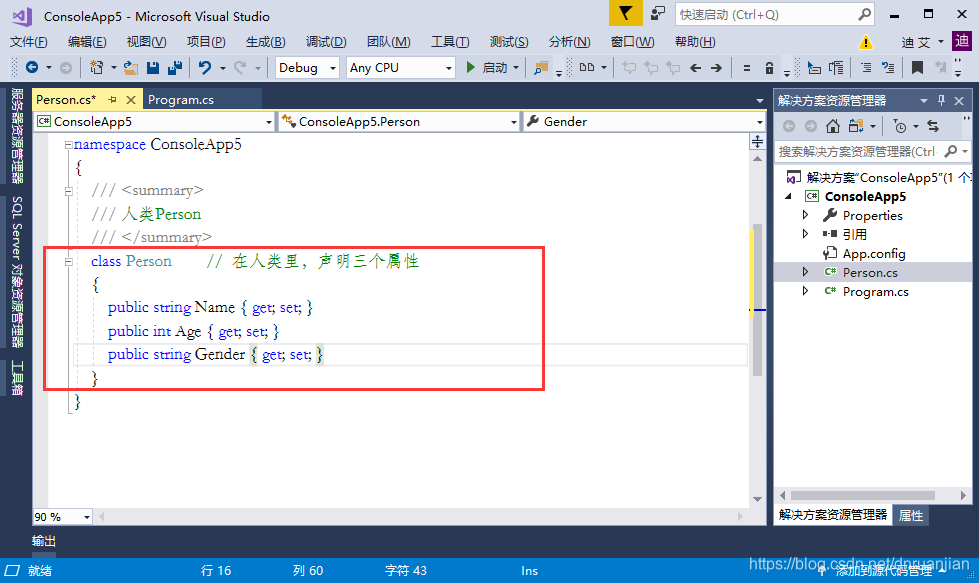This screenshot has height=583, width=979.
Task: Click the right-arrow navigate icon beside the lock
Action: point(717,68)
